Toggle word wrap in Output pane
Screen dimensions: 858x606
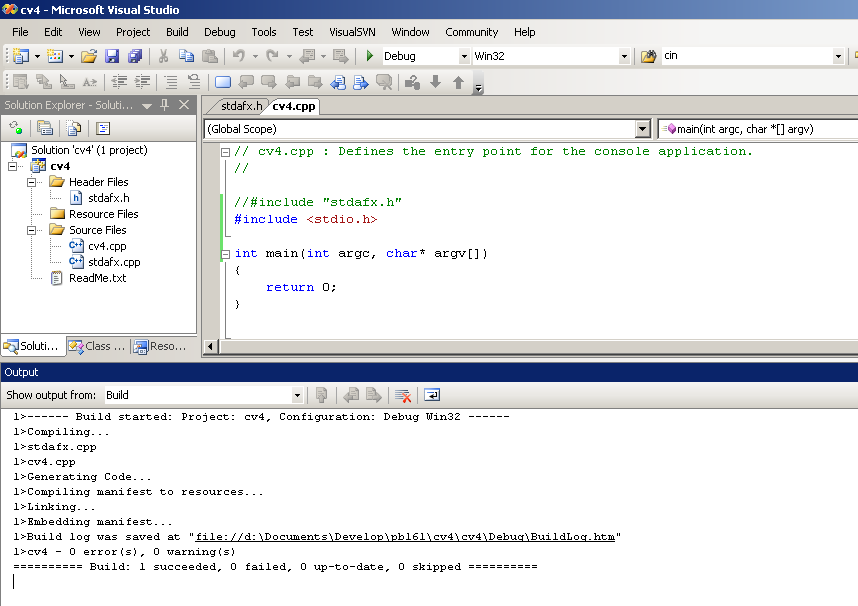click(432, 395)
